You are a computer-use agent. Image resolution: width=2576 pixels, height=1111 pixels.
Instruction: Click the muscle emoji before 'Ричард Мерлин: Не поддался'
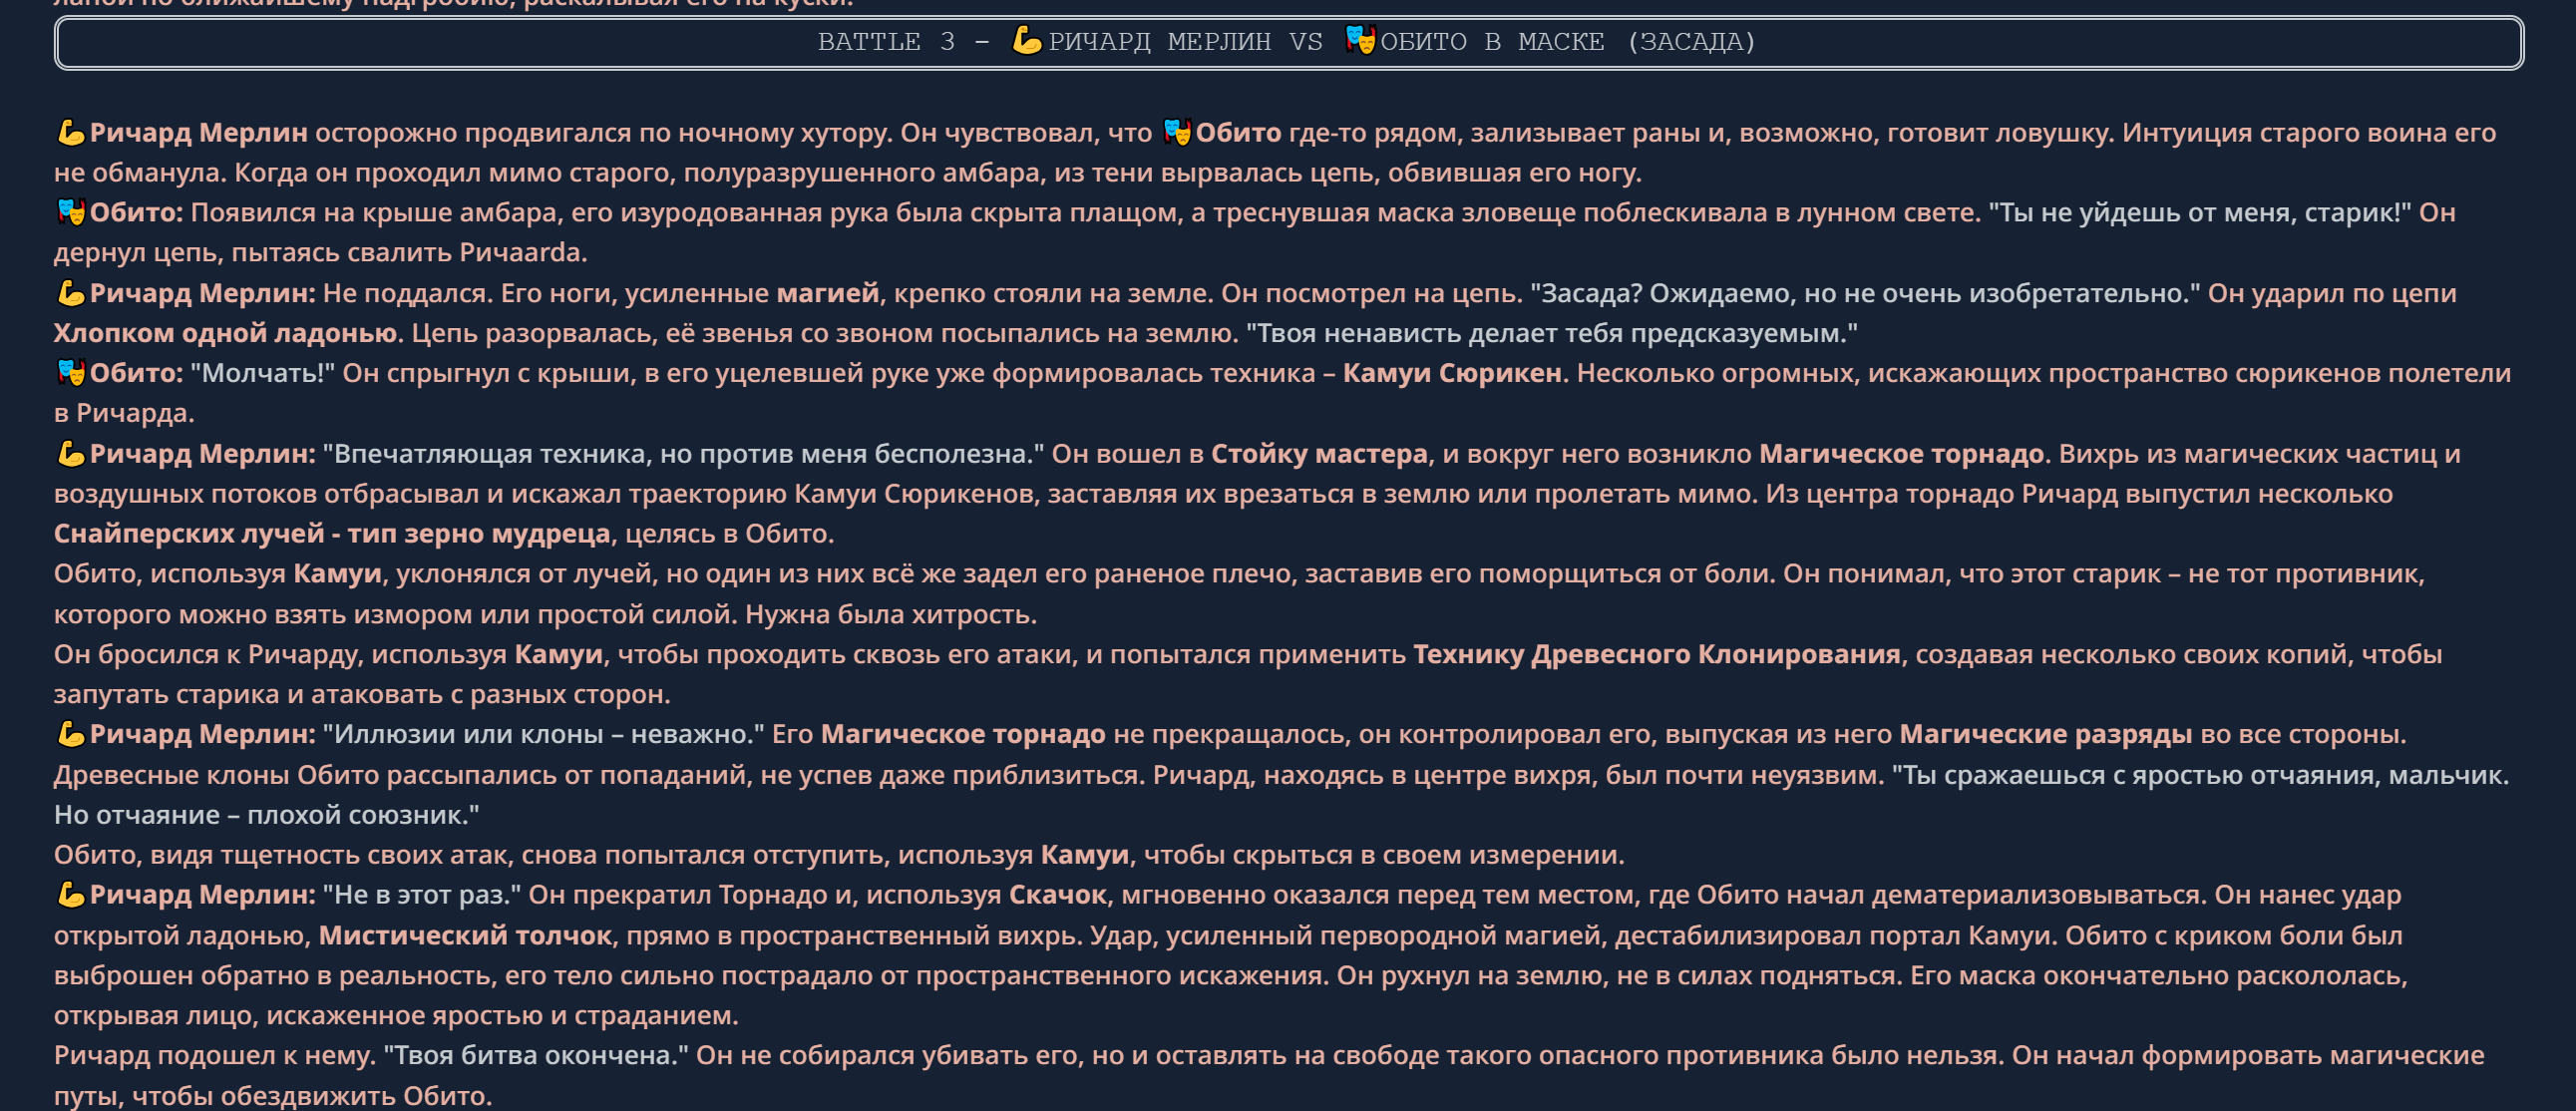[70, 293]
